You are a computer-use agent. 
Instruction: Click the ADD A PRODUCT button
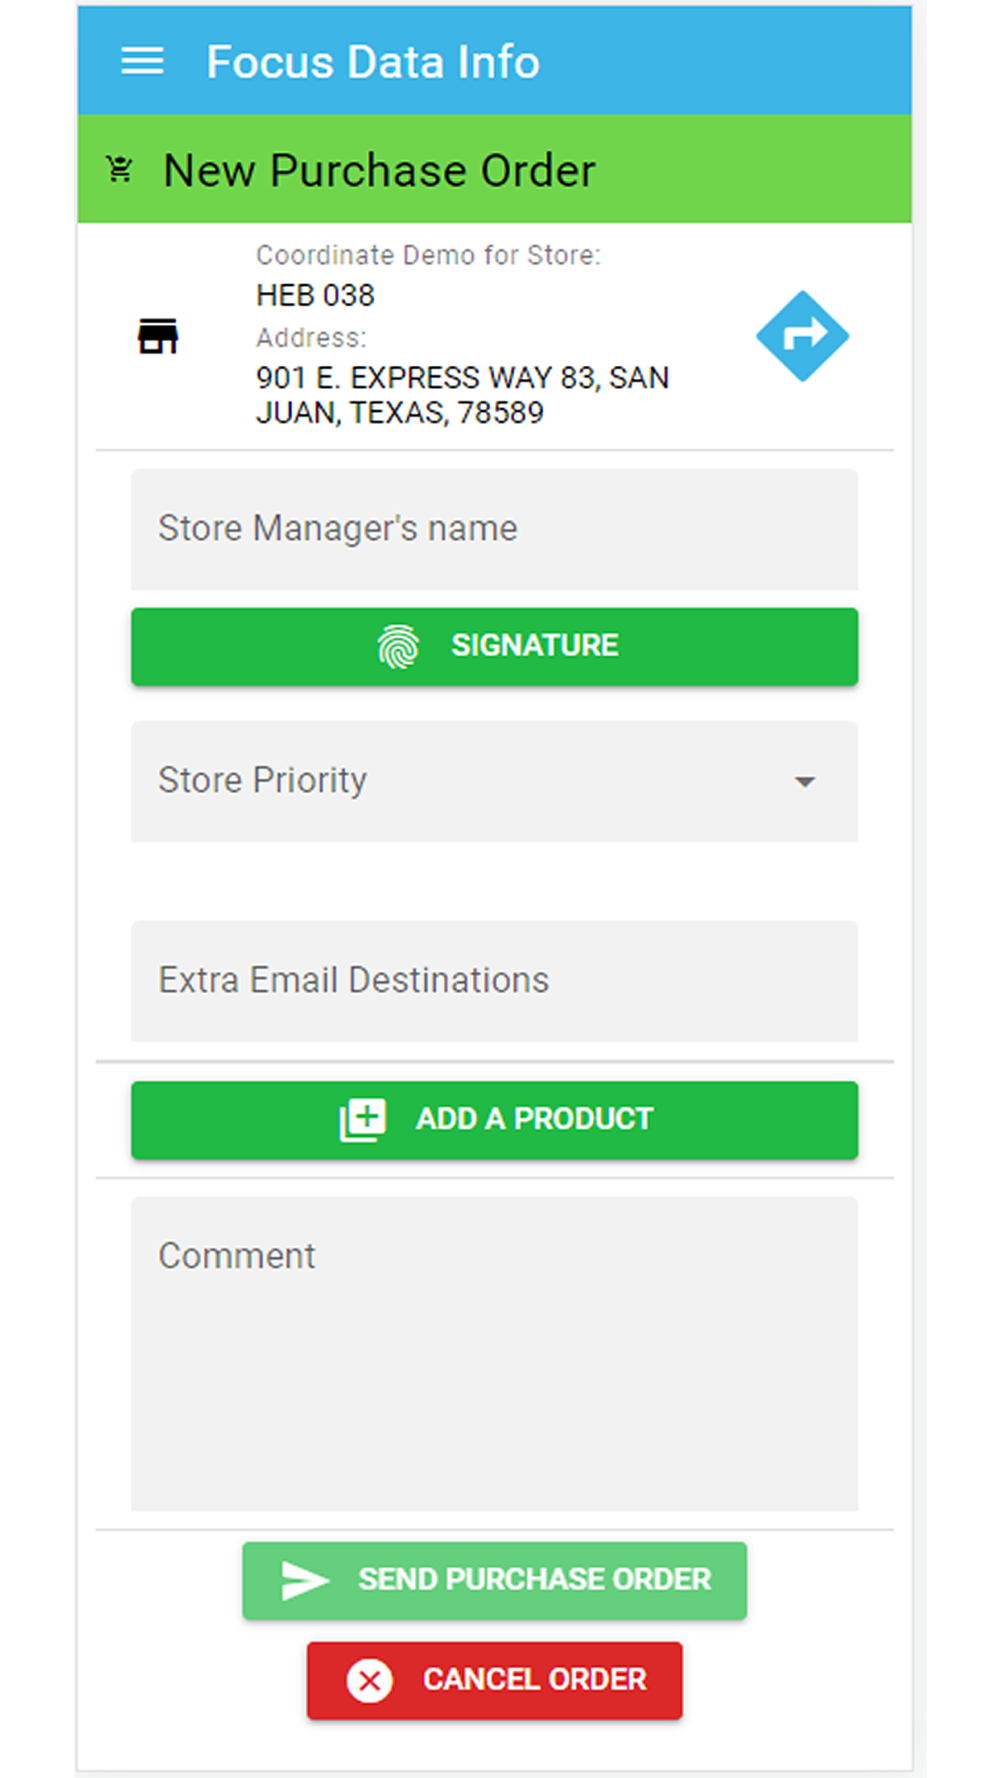tap(494, 1119)
